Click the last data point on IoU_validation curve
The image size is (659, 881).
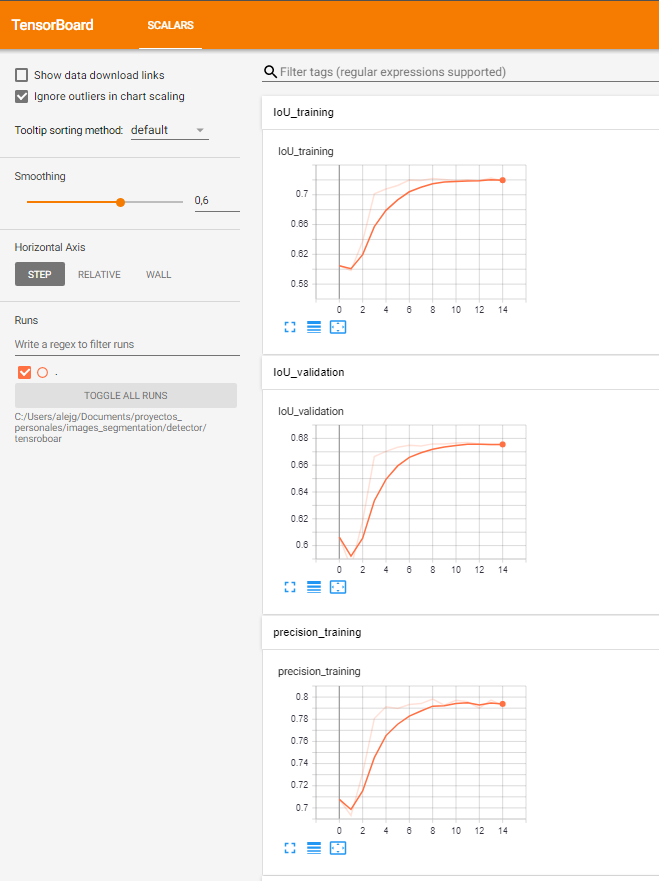(503, 444)
